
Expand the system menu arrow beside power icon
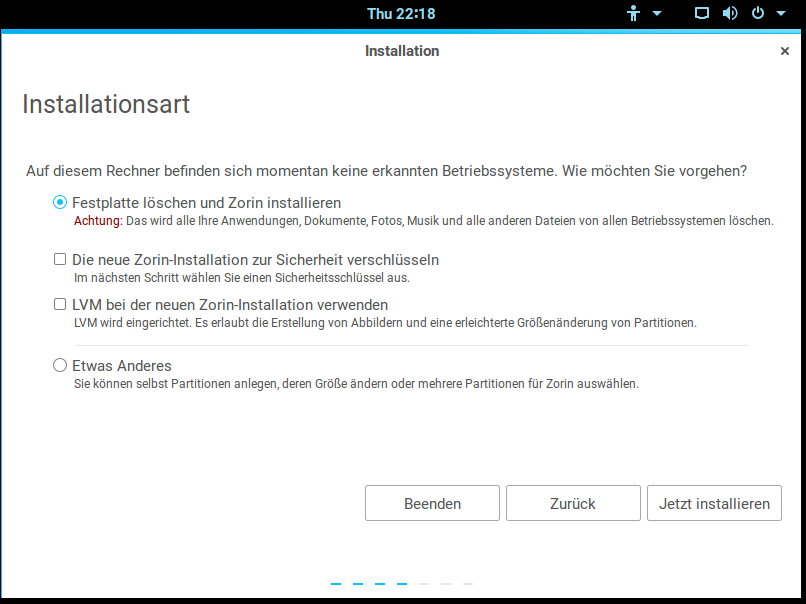780,14
